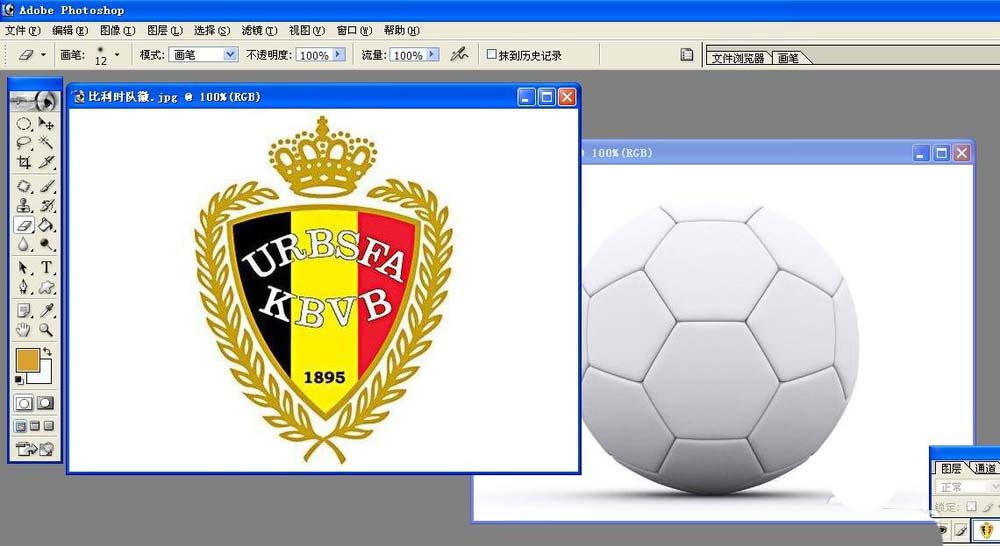This screenshot has width=1000, height=546.
Task: Open the 图层 (L) menu in menu bar
Action: click(165, 31)
